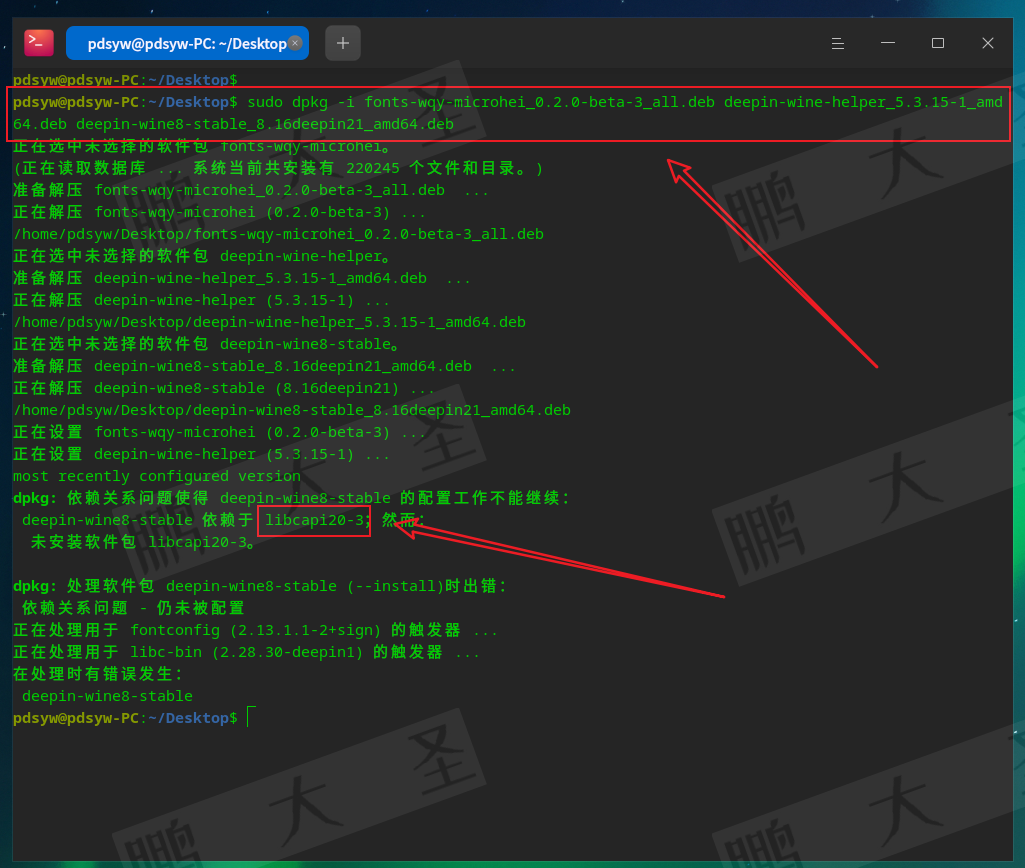
Task: Maximize the terminal window
Action: point(938,43)
